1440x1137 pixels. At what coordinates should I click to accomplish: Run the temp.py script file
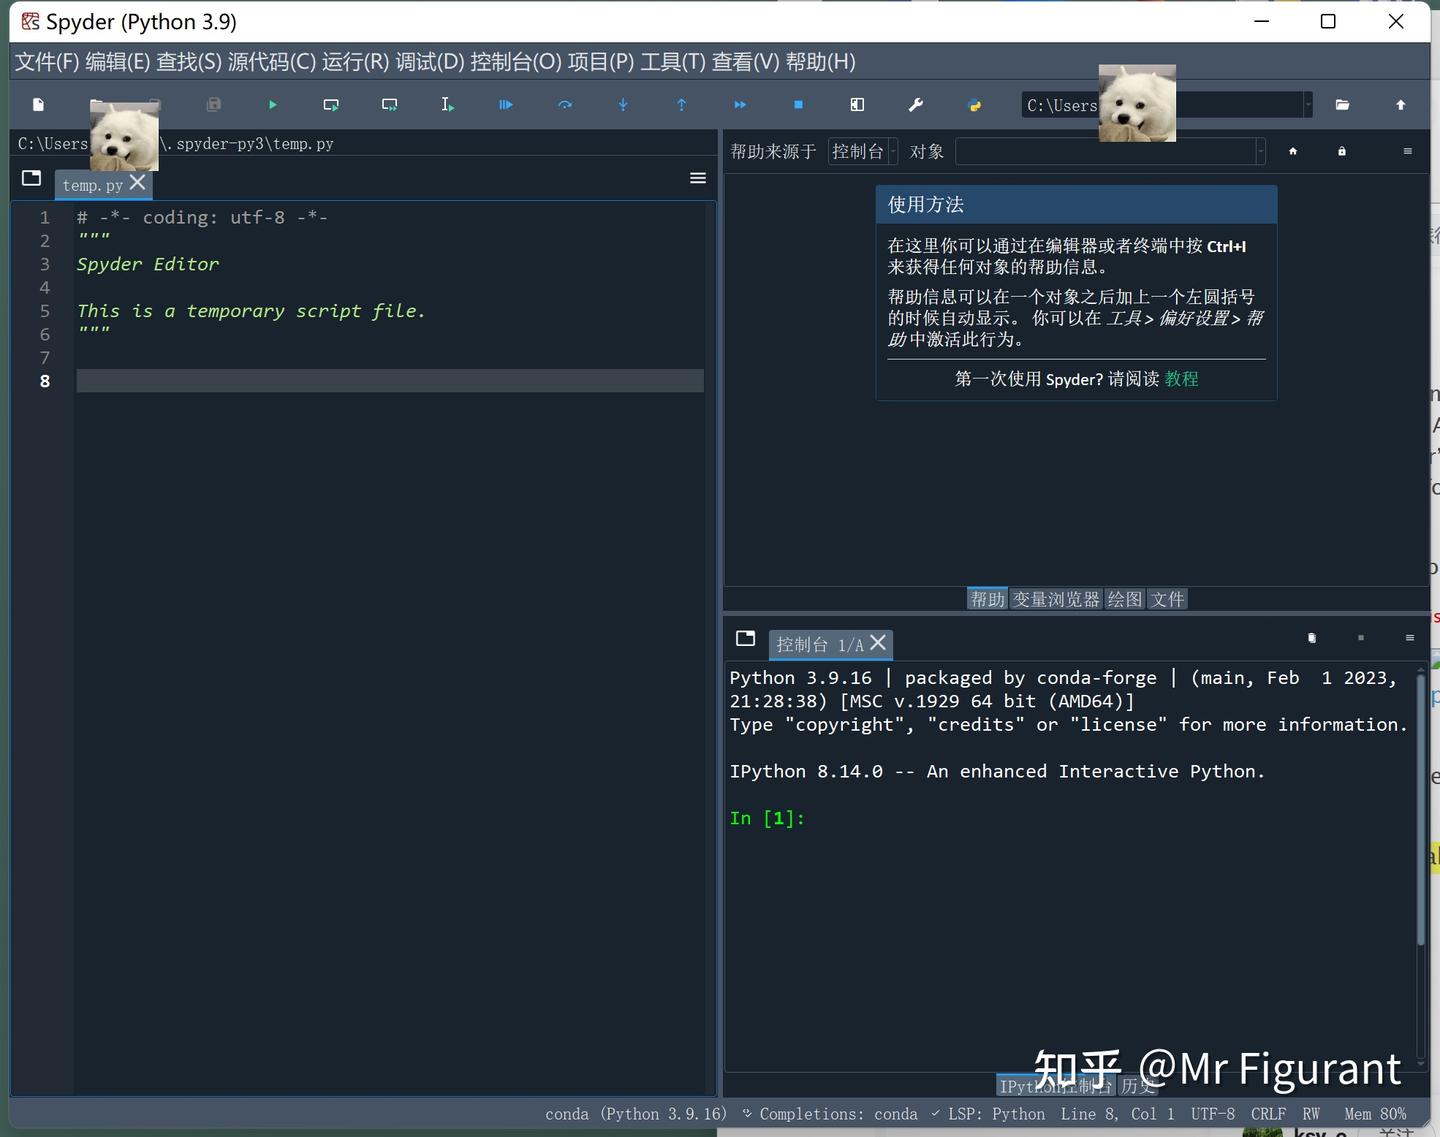(x=273, y=105)
